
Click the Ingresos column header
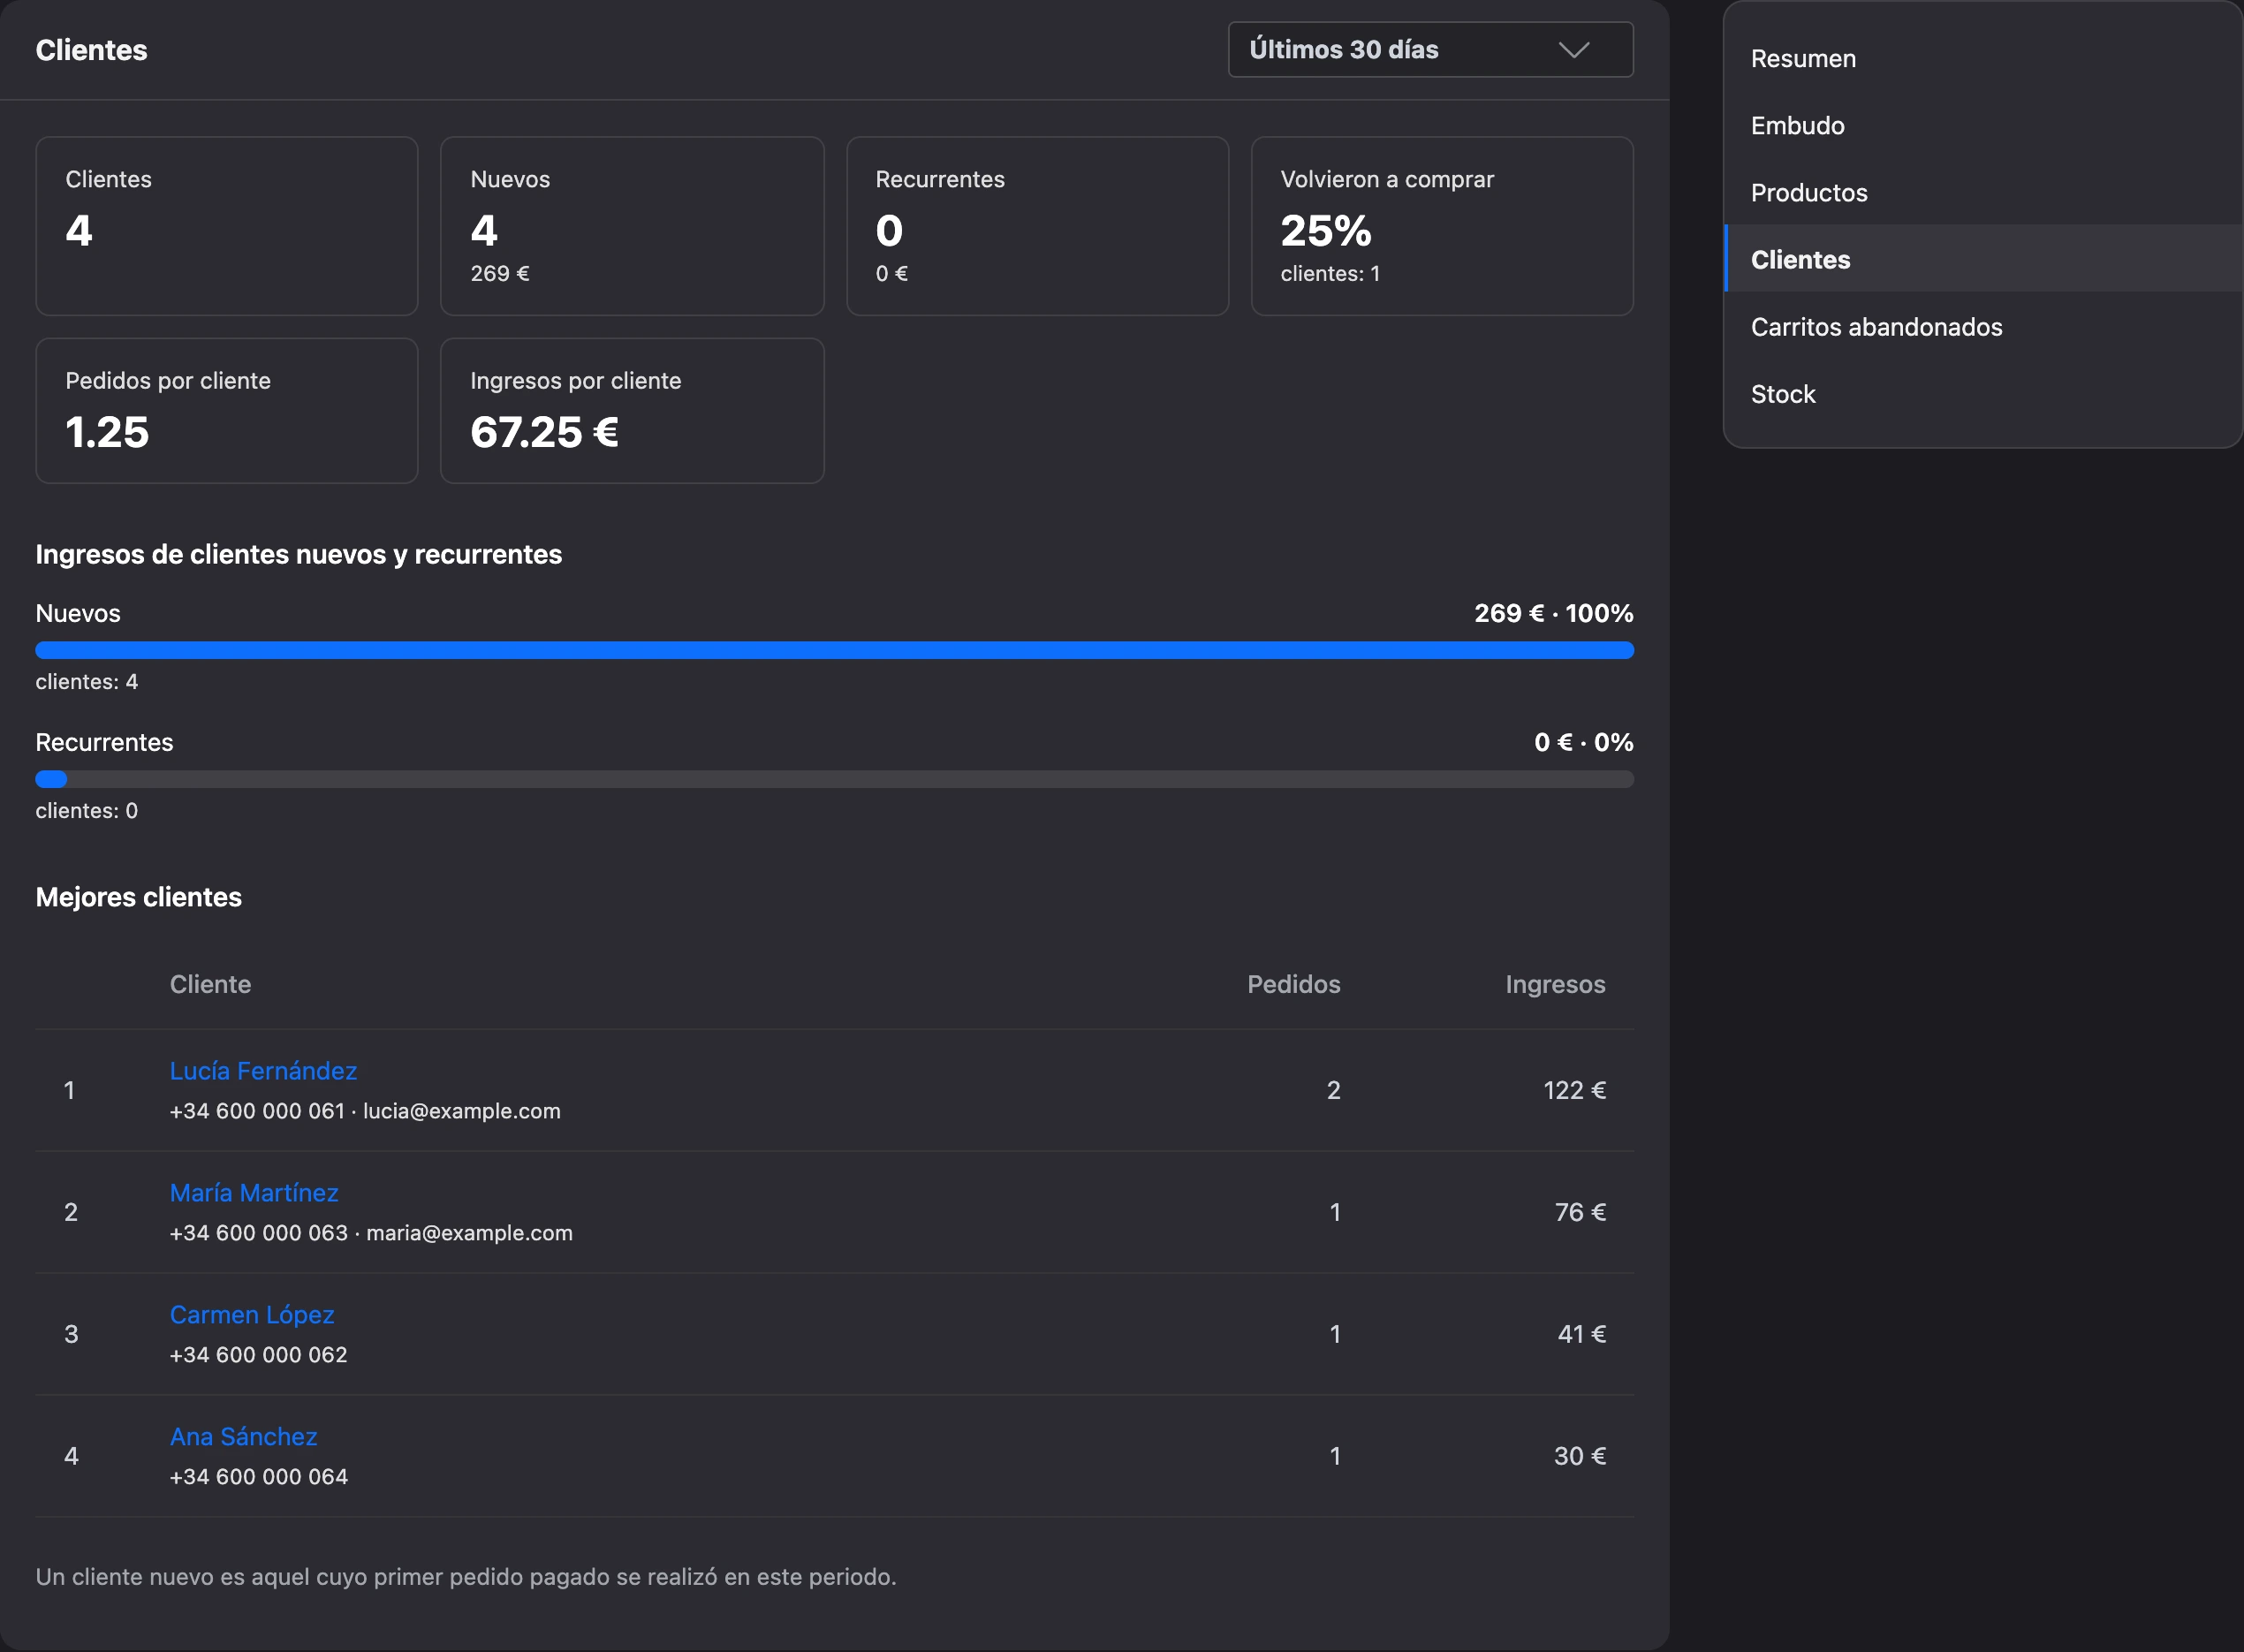click(x=1555, y=984)
